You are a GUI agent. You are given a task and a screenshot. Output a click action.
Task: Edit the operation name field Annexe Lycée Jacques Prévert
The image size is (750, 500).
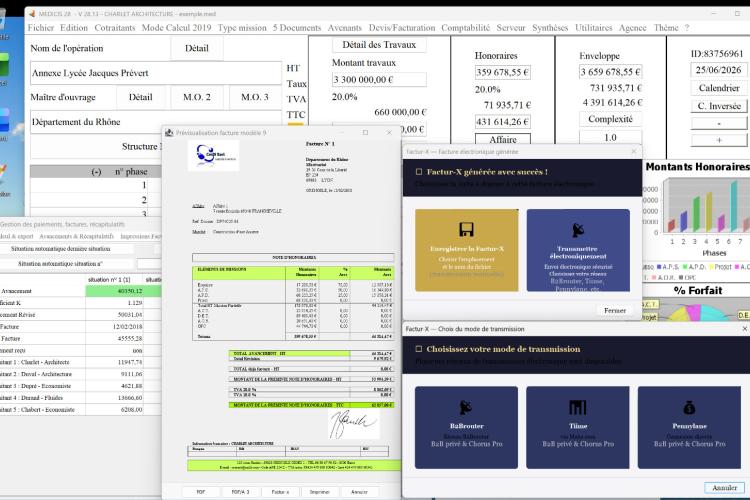click(156, 73)
